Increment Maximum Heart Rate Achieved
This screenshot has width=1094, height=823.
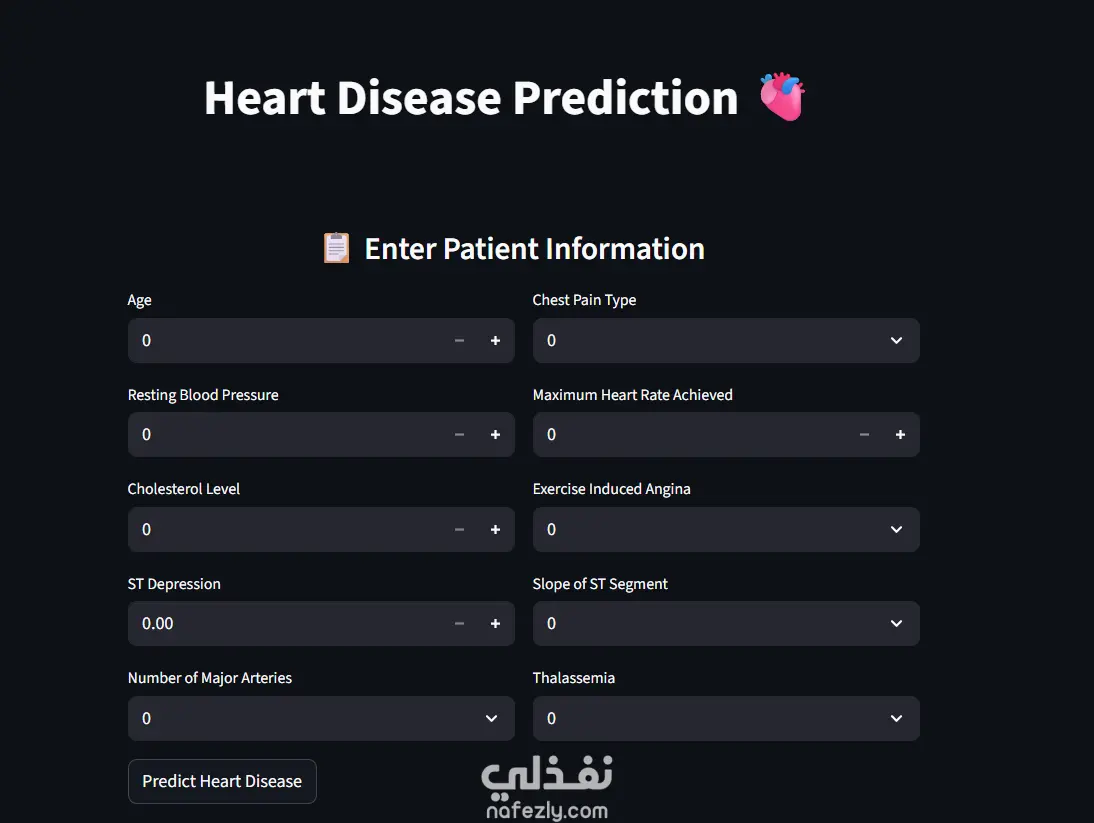coord(900,435)
